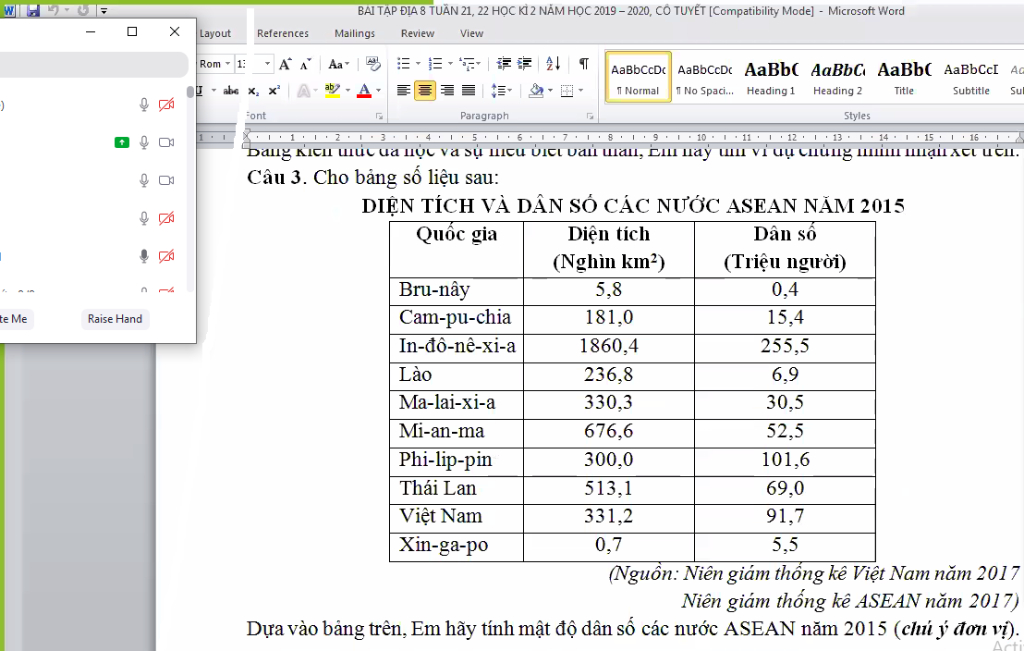Click Decrease Indent icon
The width and height of the screenshot is (1024, 651).
point(504,64)
